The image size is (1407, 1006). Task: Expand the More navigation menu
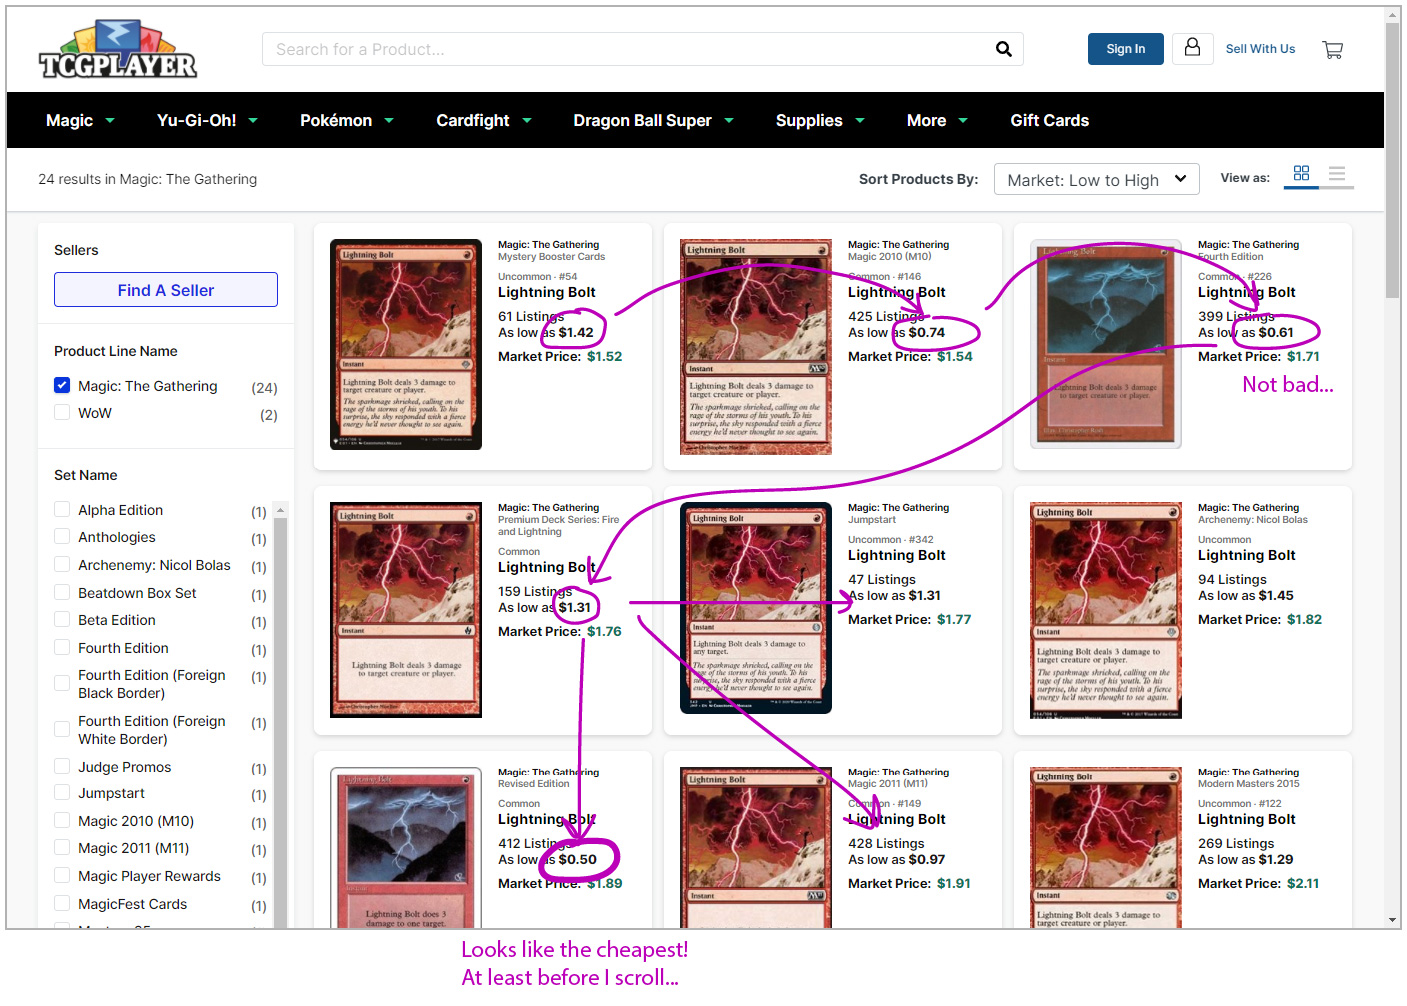tap(937, 120)
